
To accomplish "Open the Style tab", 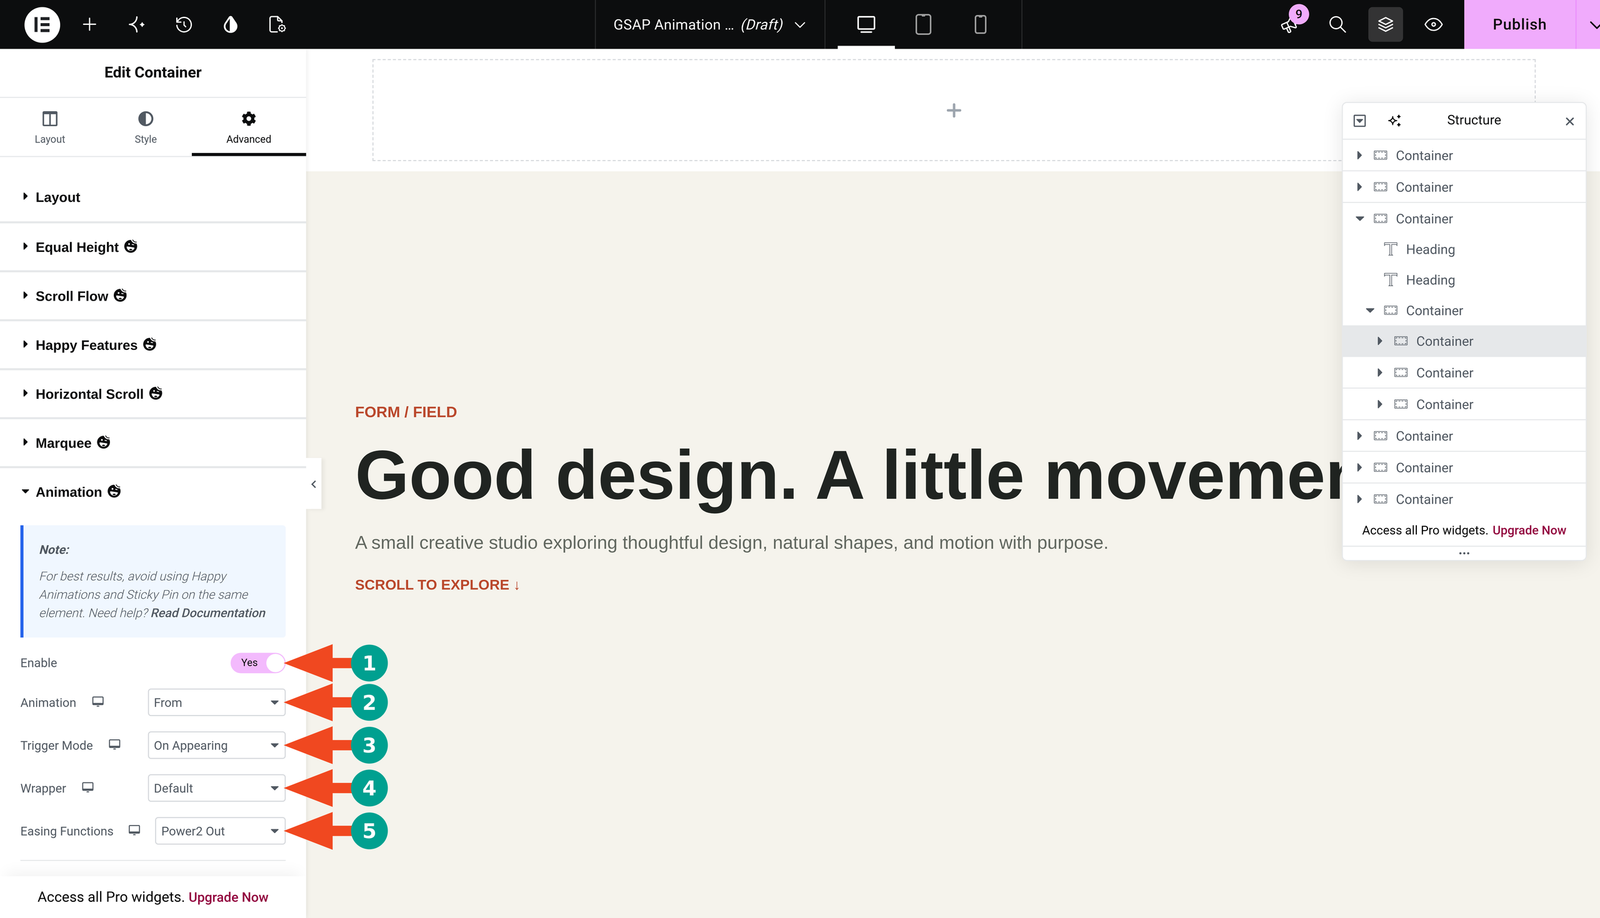I will coord(146,127).
